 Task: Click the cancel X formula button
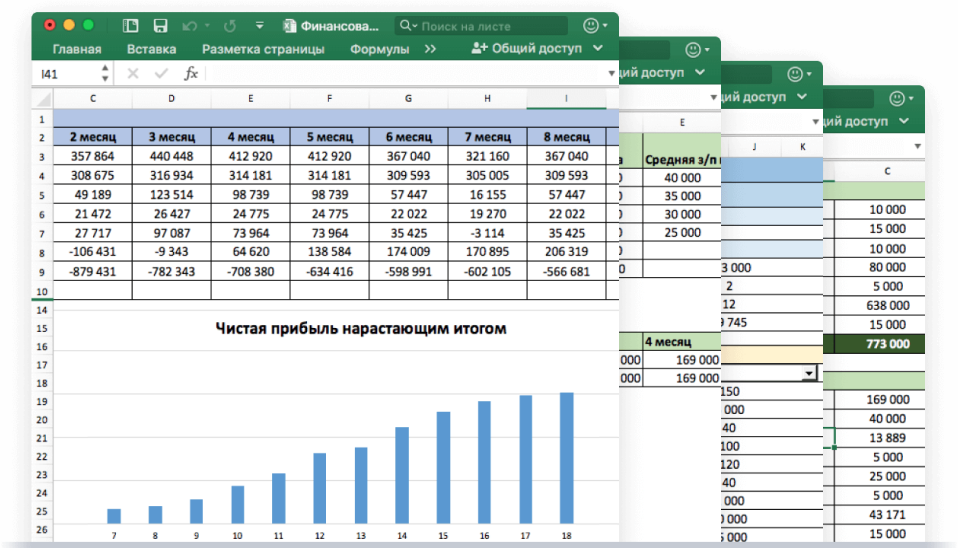pyautogui.click(x=133, y=74)
